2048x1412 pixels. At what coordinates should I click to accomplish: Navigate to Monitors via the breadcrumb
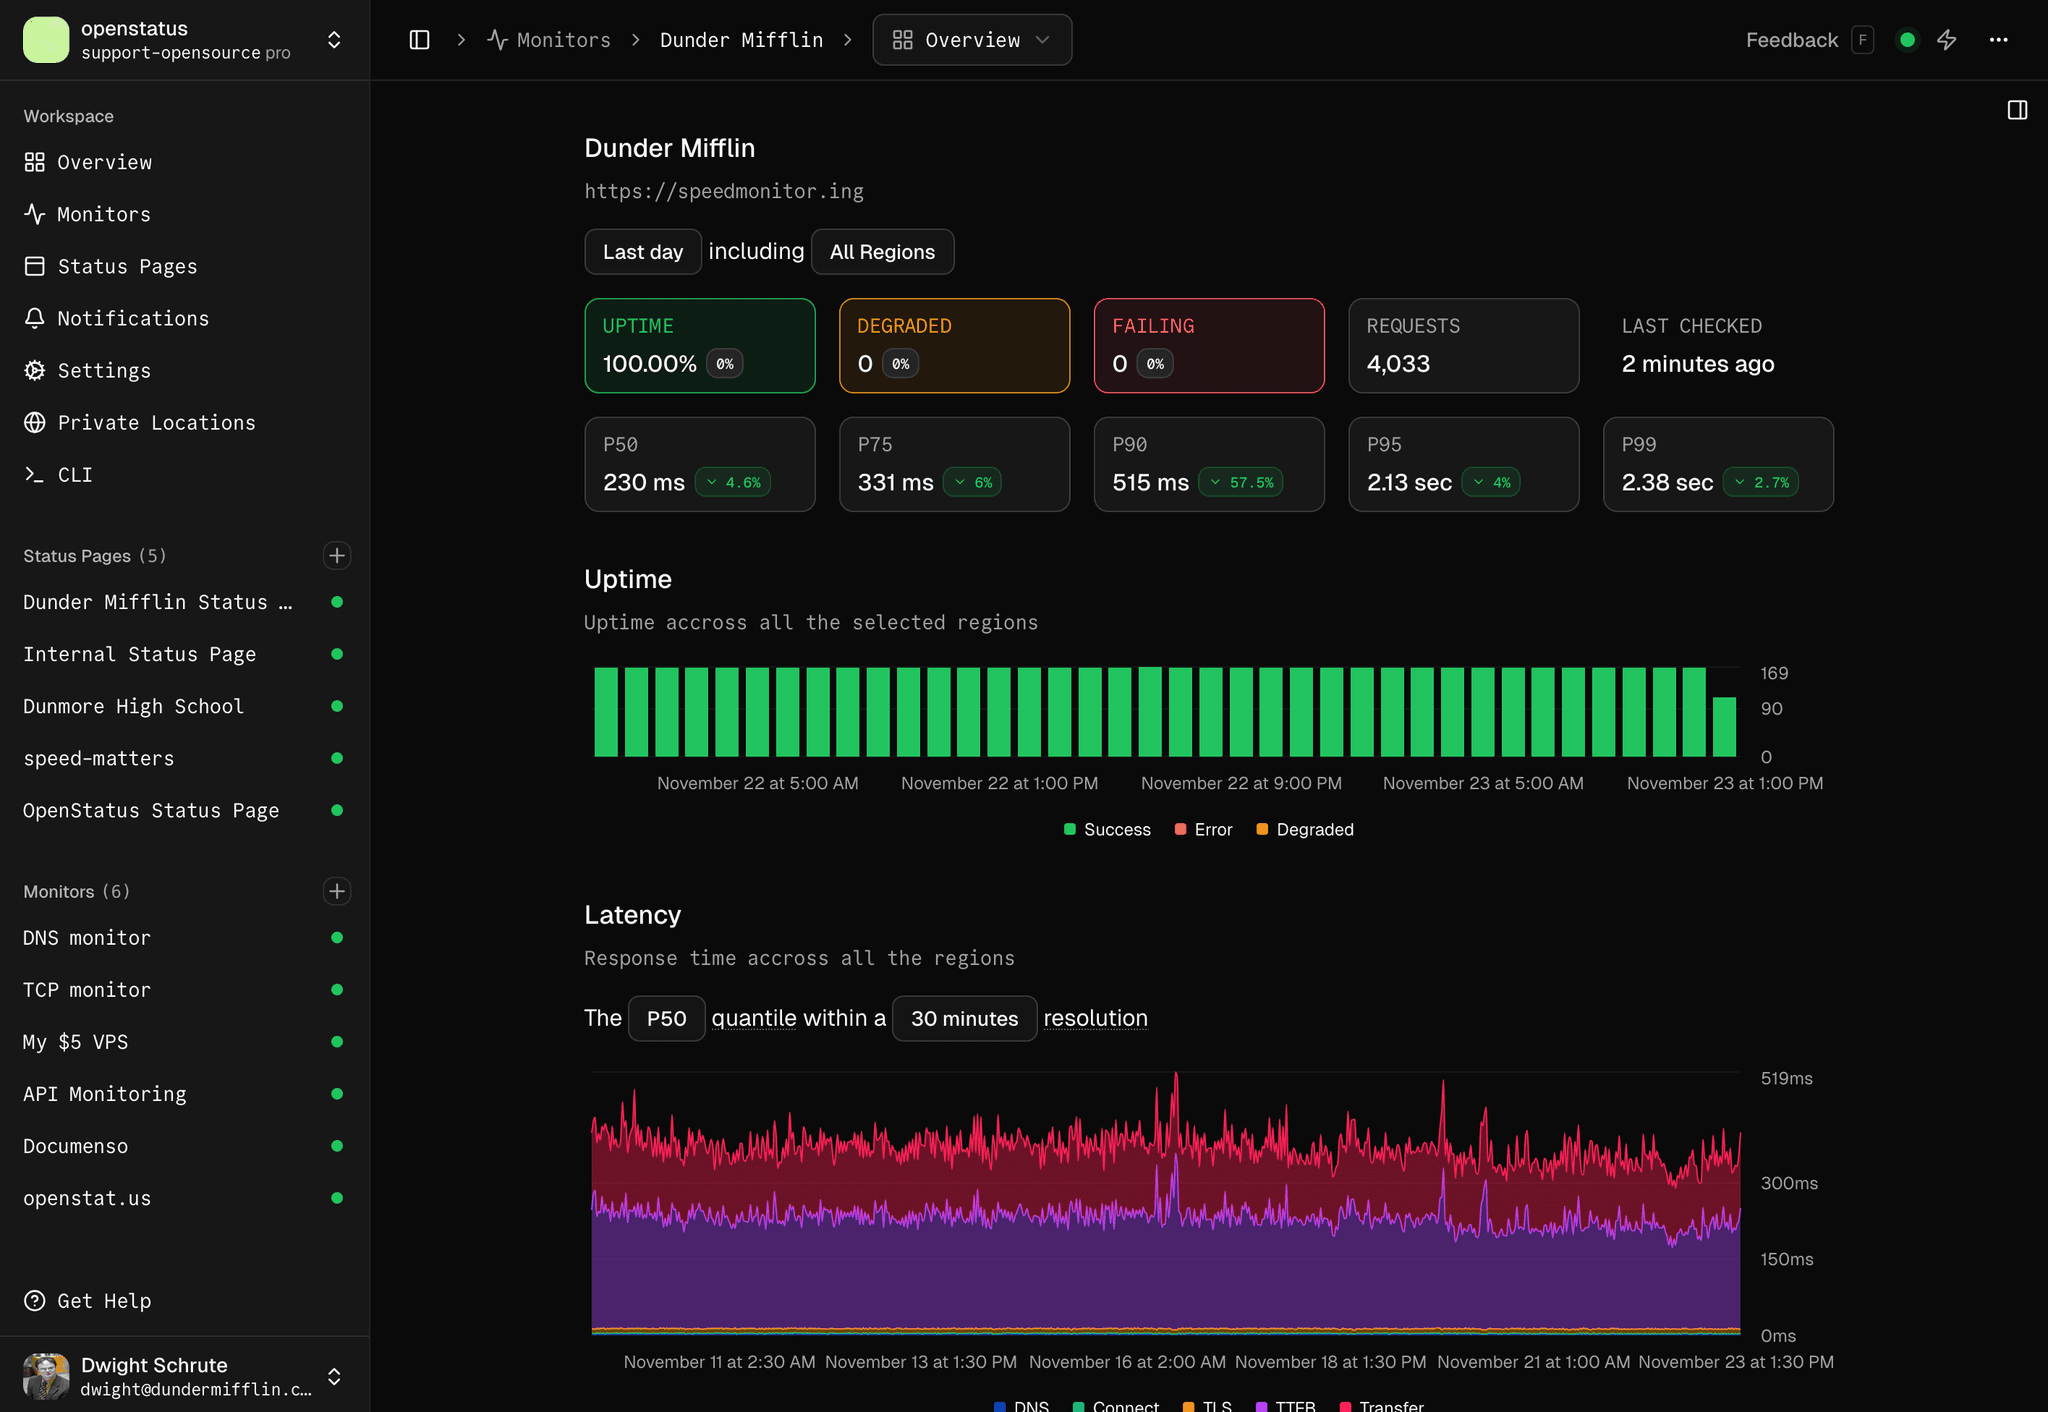click(563, 40)
